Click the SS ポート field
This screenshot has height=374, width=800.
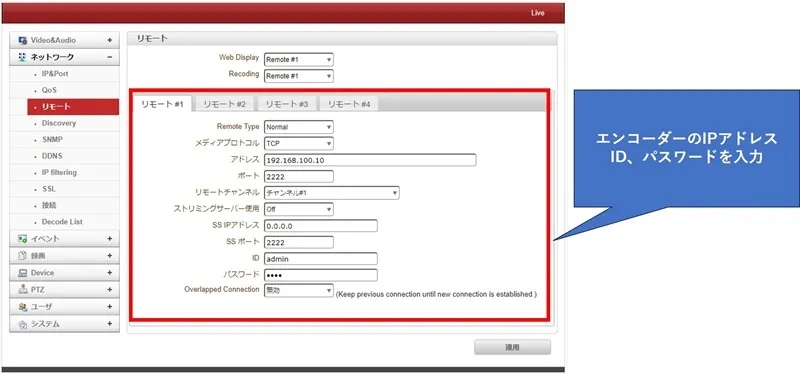pos(298,242)
